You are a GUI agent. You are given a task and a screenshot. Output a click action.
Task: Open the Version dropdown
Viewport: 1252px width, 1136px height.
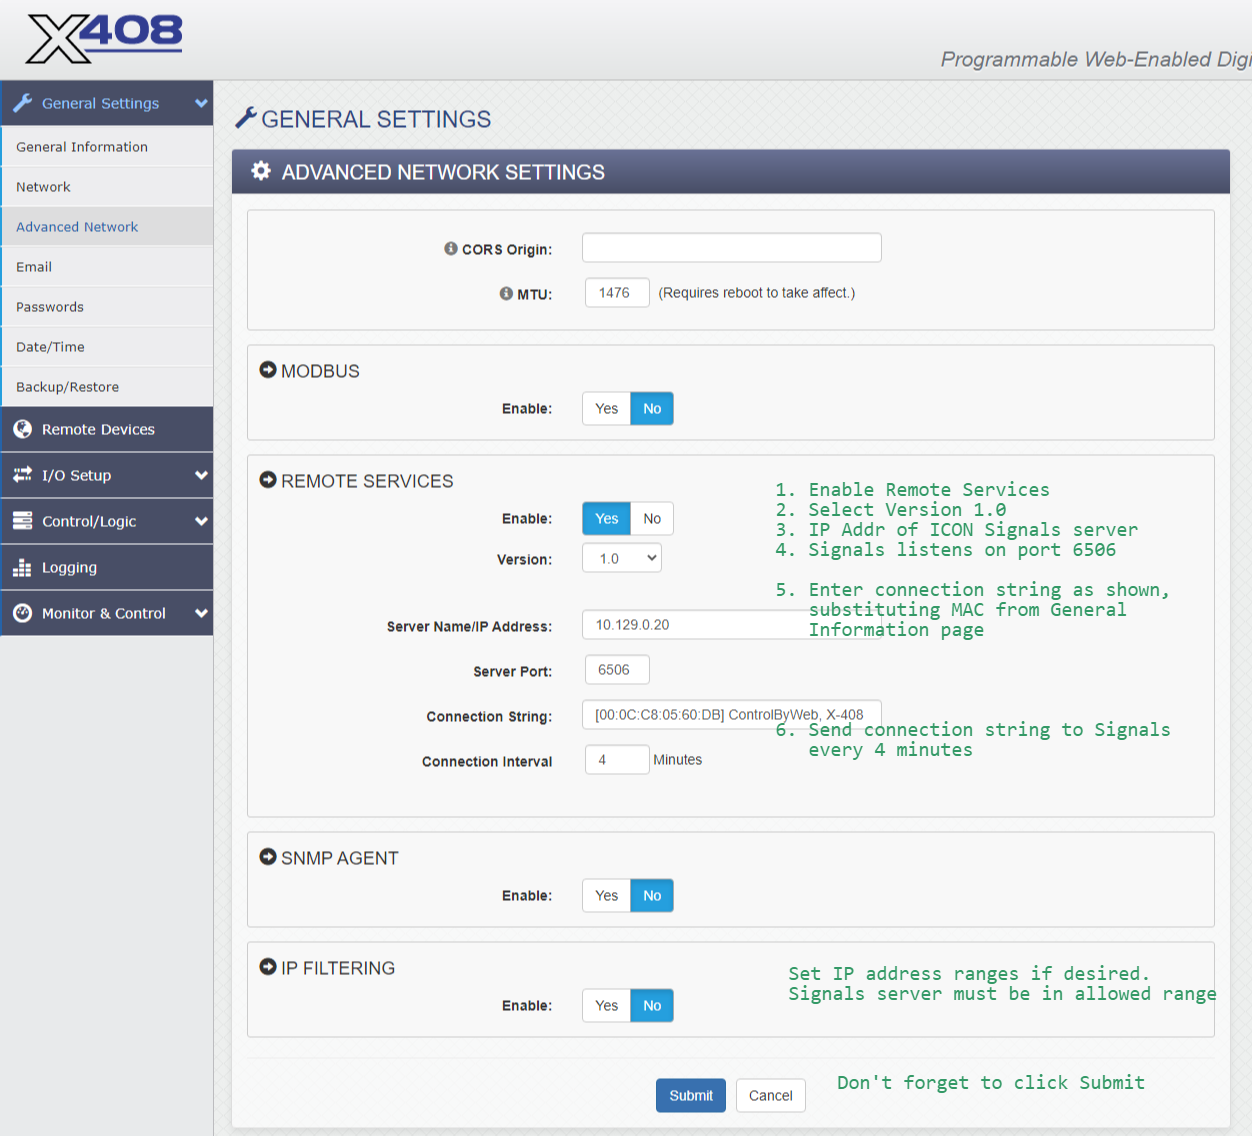pos(622,559)
